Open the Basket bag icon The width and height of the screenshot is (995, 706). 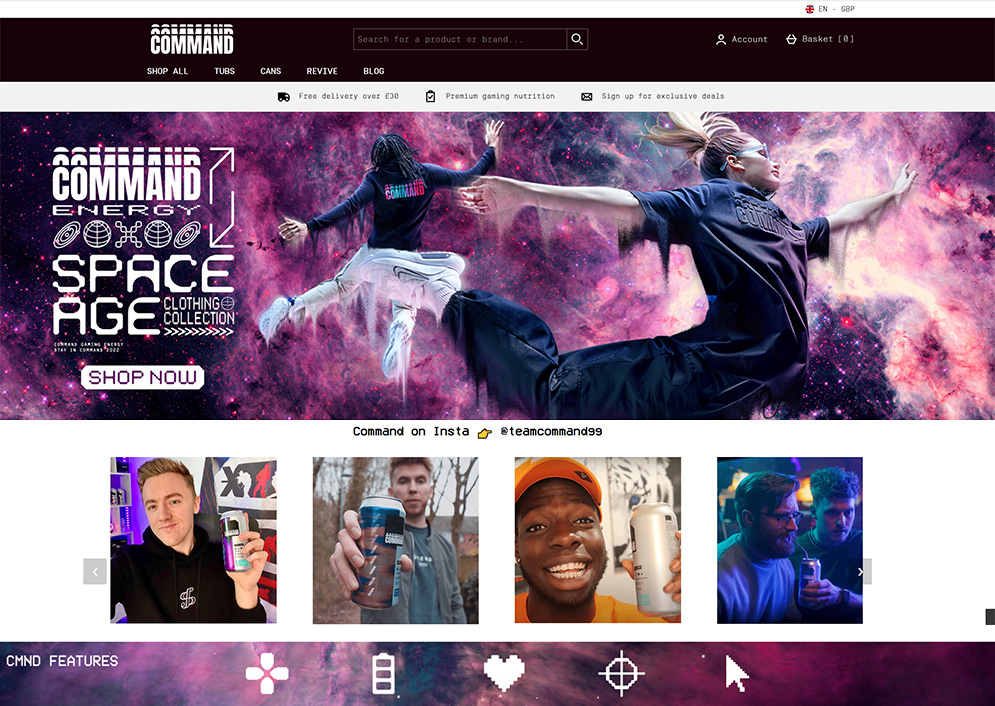(791, 39)
